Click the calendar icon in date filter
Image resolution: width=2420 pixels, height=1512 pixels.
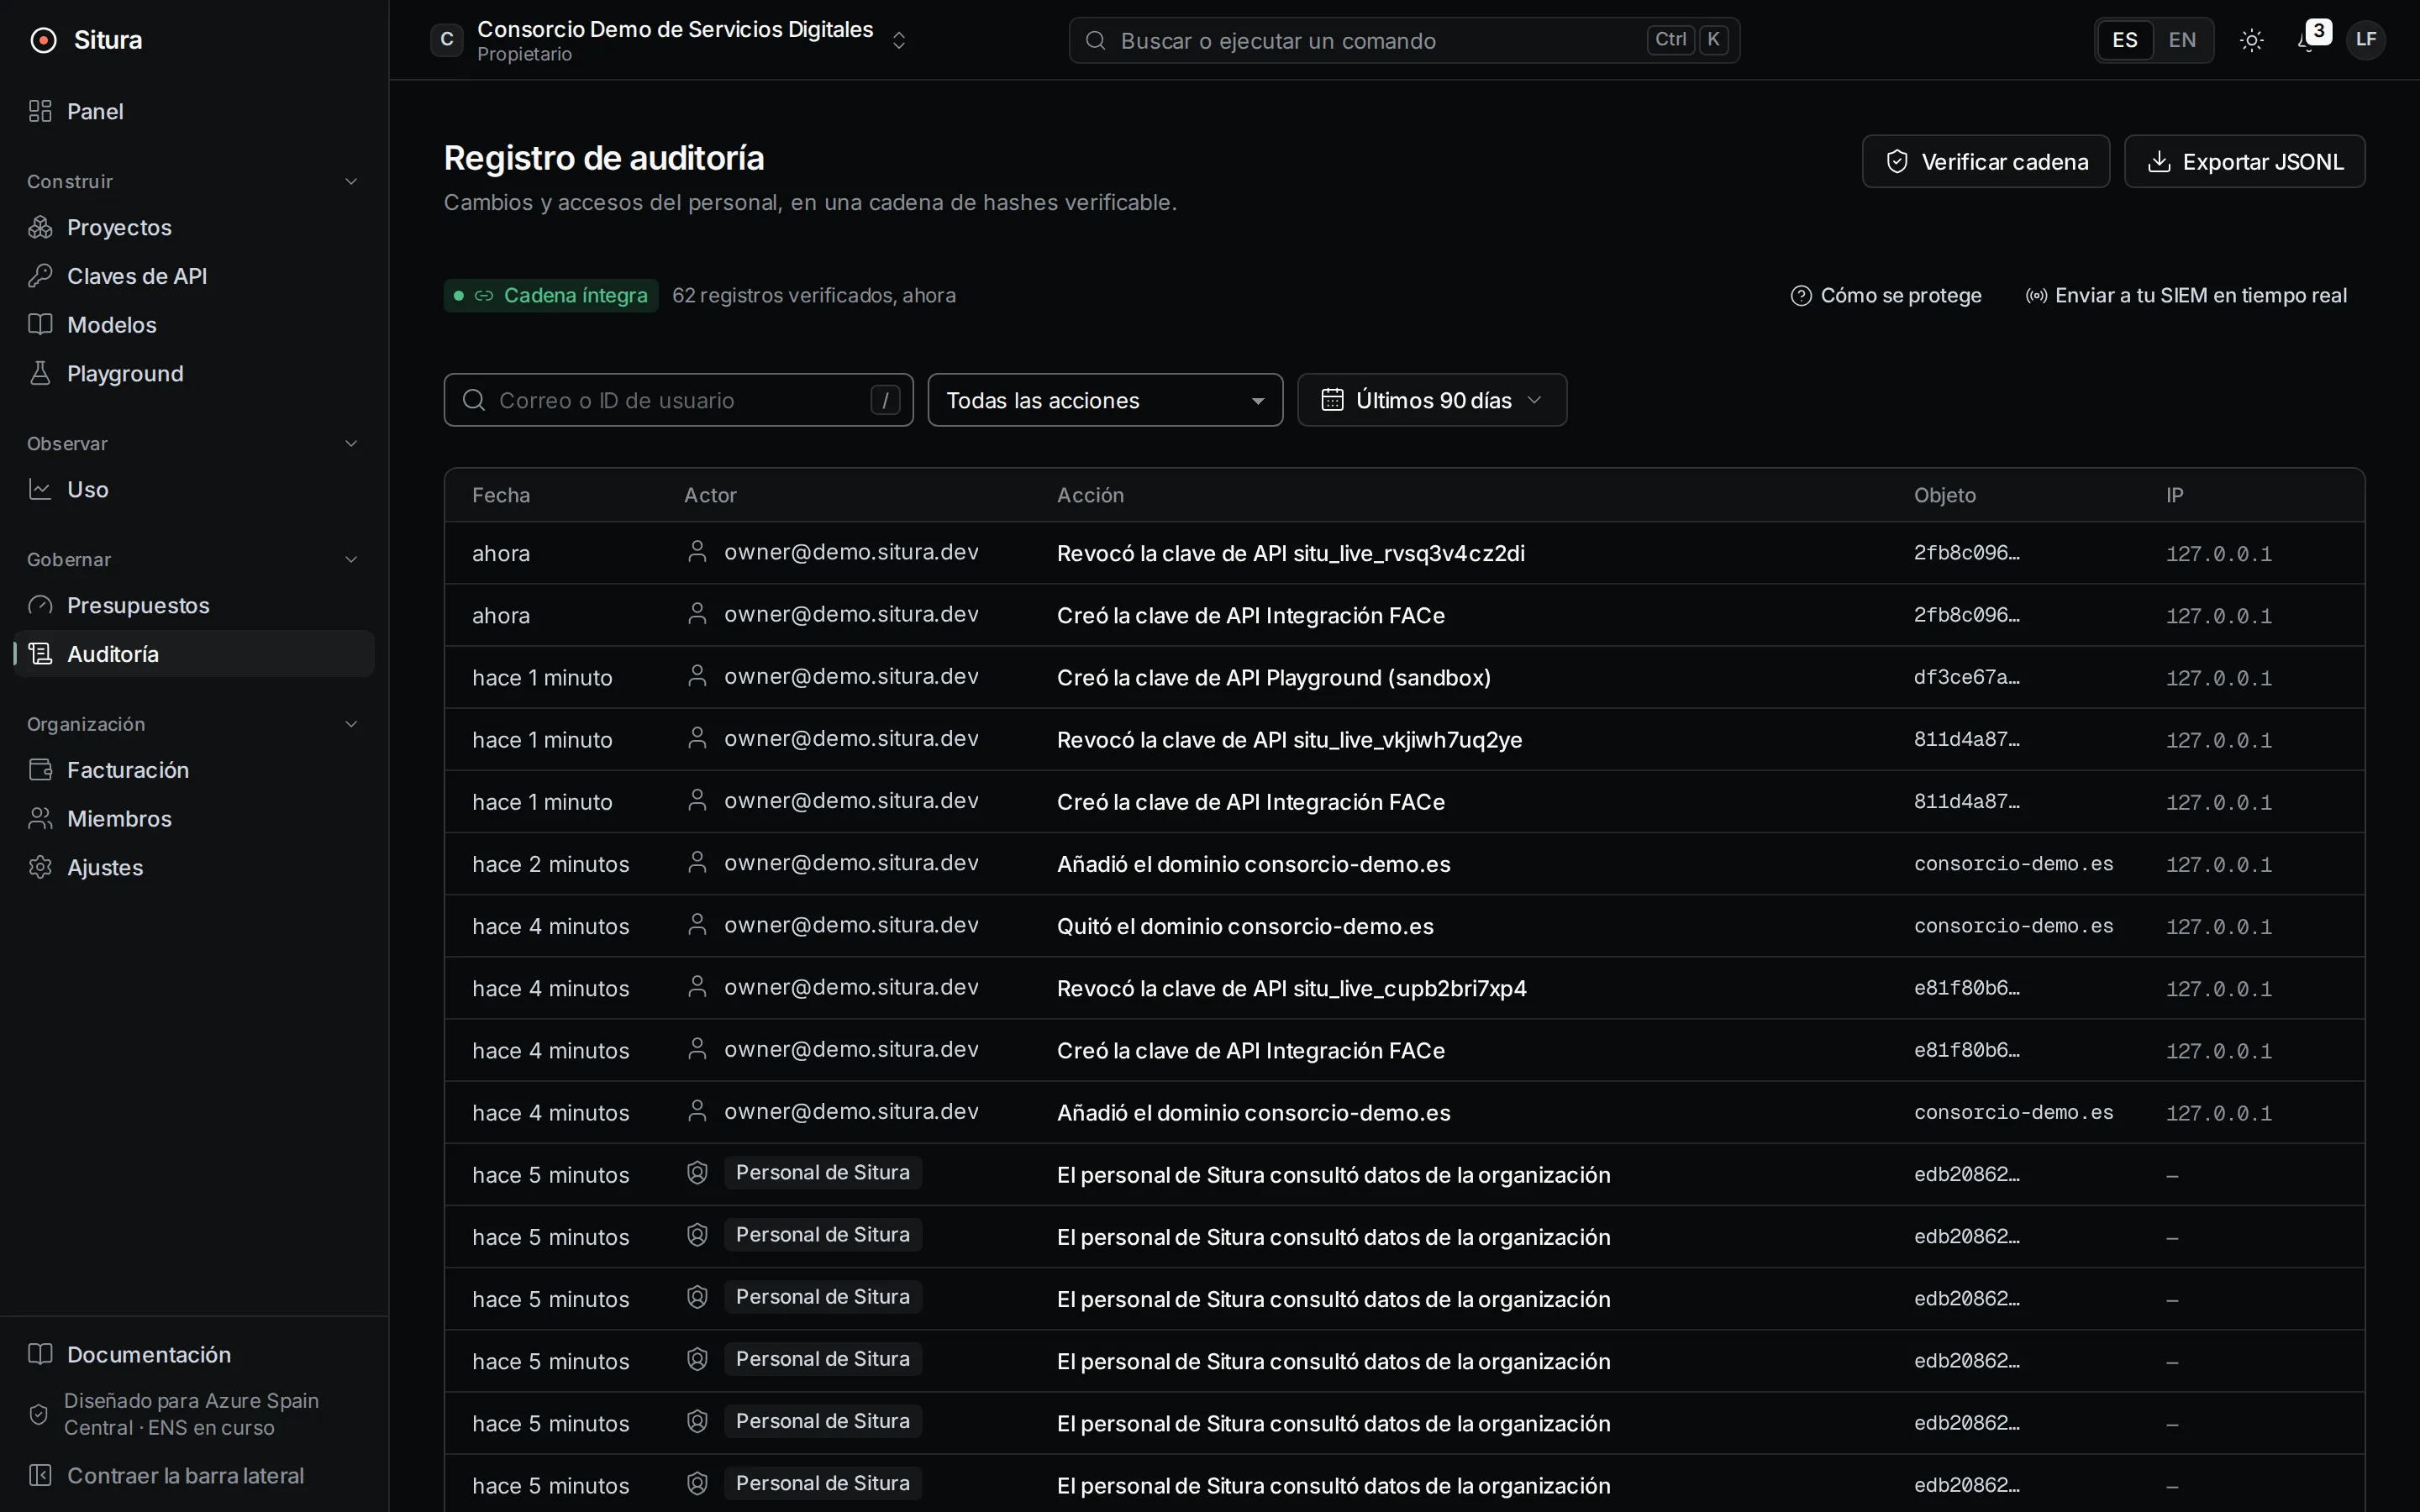[x=1332, y=400]
